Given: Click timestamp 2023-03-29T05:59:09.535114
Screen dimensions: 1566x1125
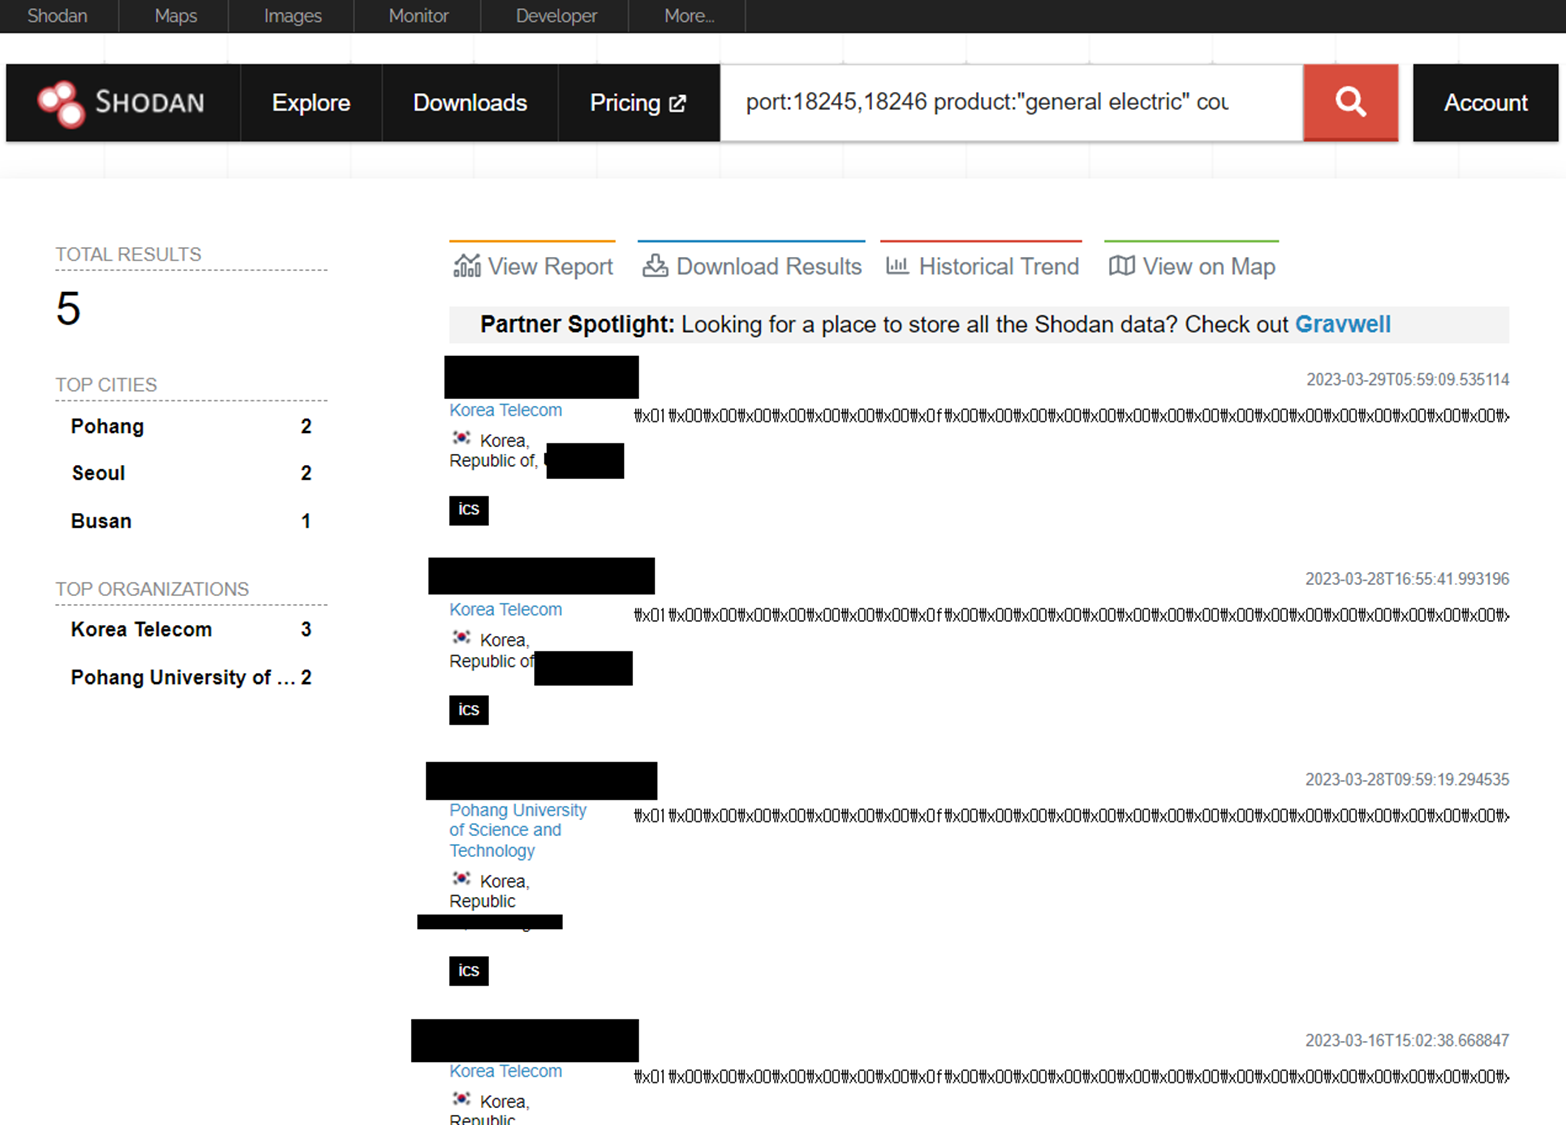Looking at the screenshot, I should pos(1407,380).
